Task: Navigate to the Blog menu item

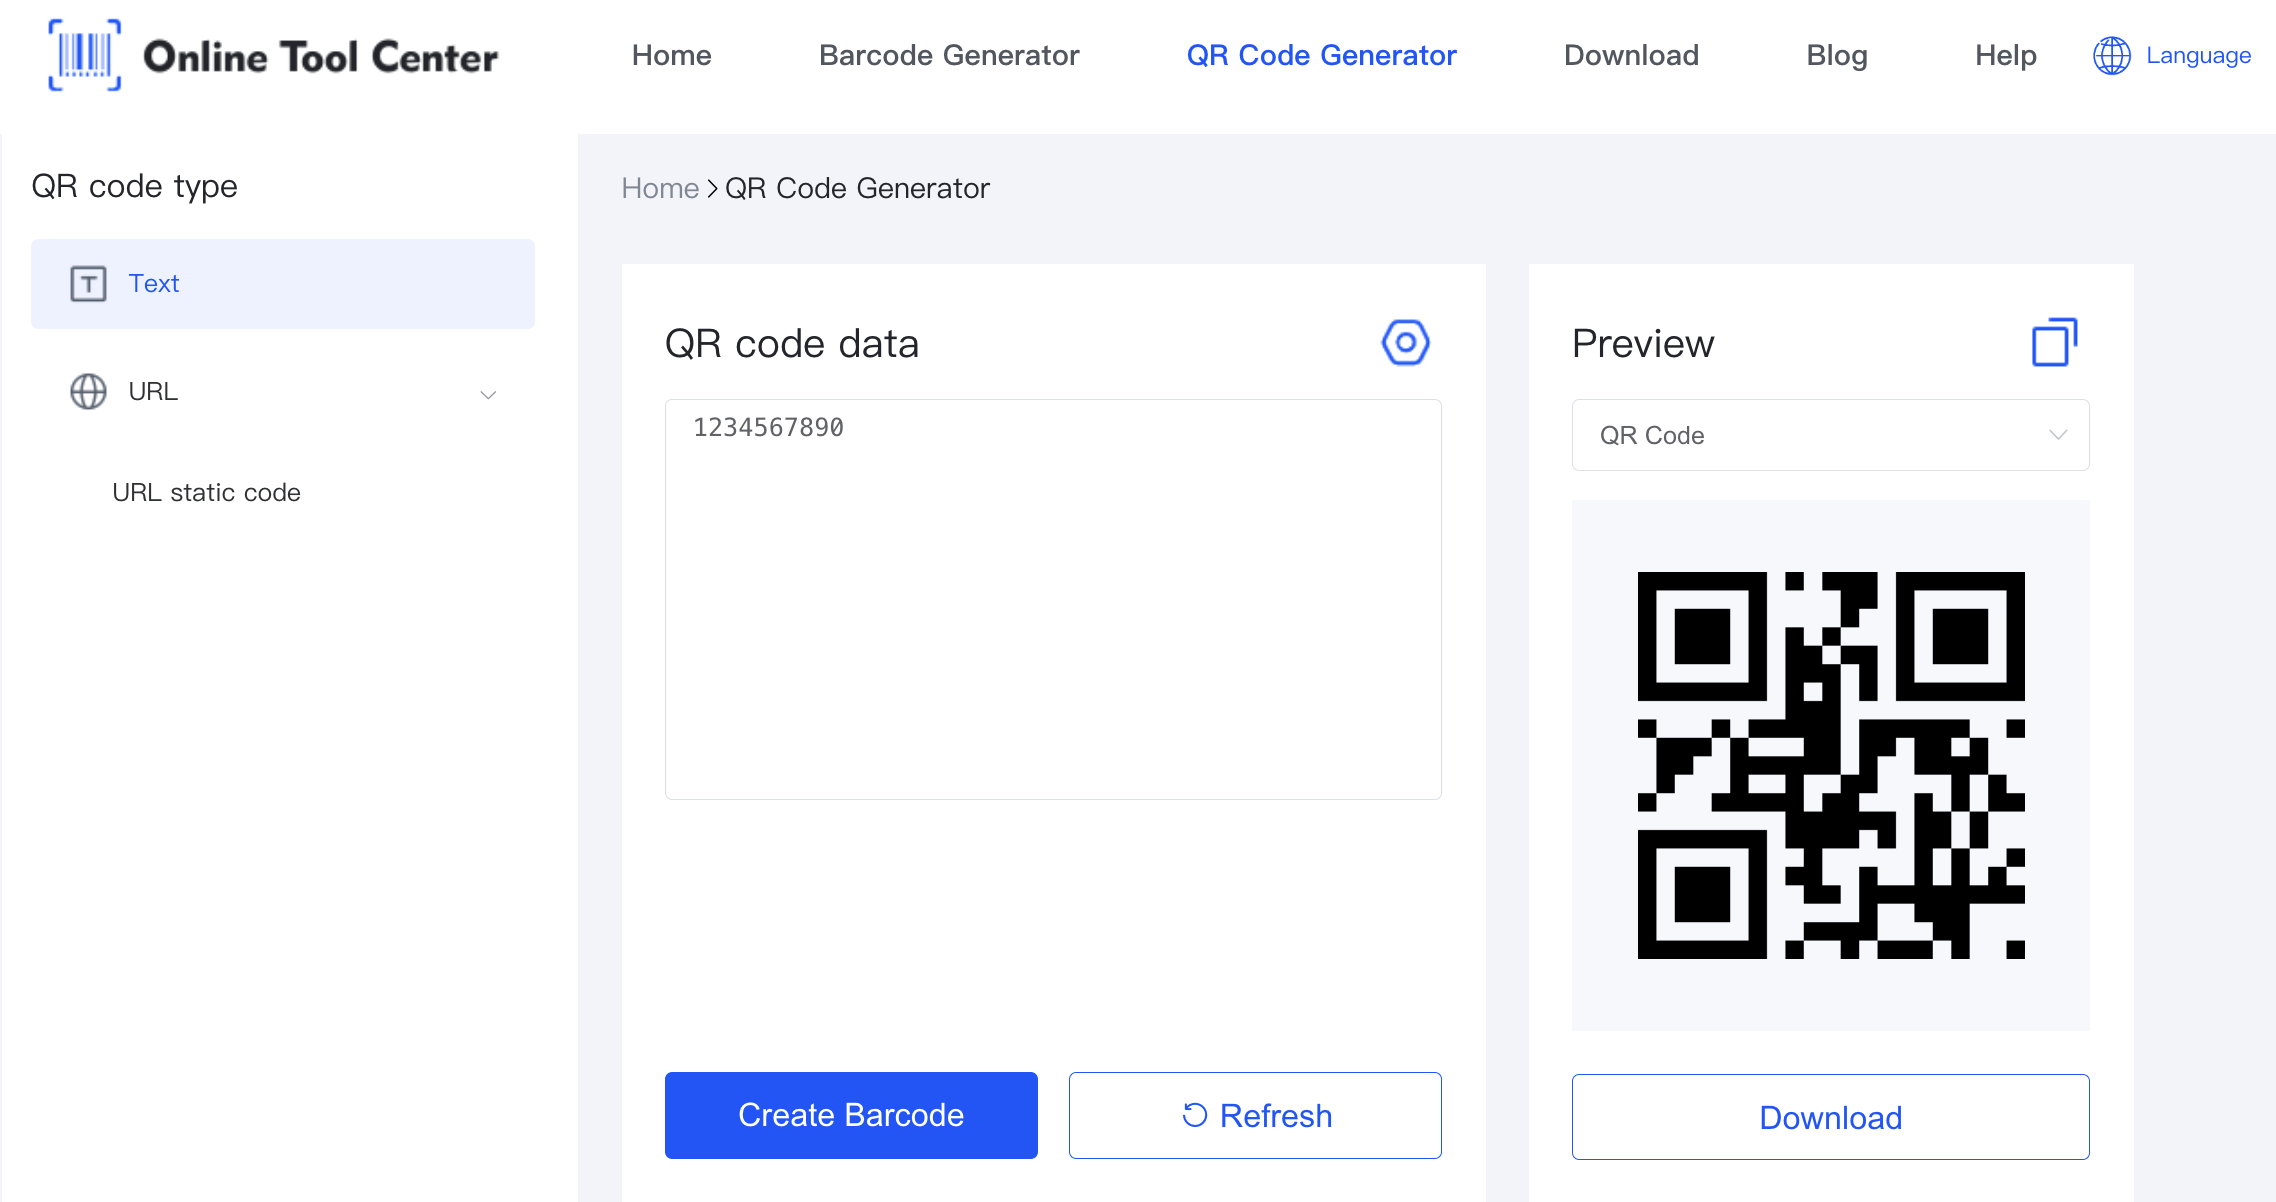Action: (x=1835, y=54)
